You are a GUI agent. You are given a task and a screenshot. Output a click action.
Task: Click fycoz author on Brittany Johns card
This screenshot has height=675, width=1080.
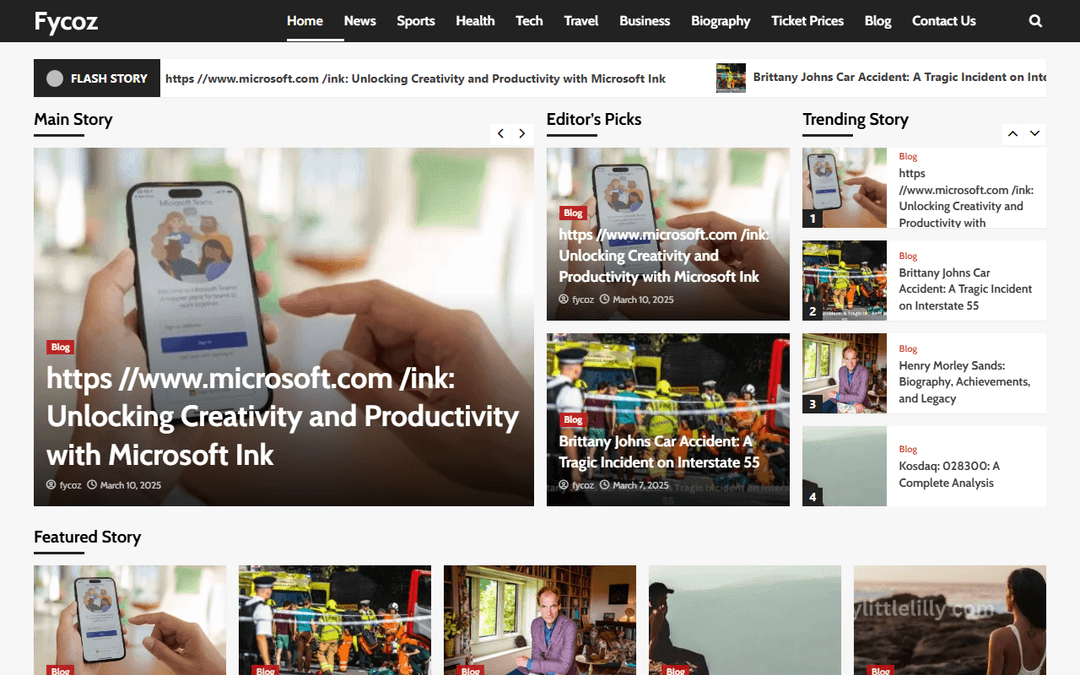583,485
